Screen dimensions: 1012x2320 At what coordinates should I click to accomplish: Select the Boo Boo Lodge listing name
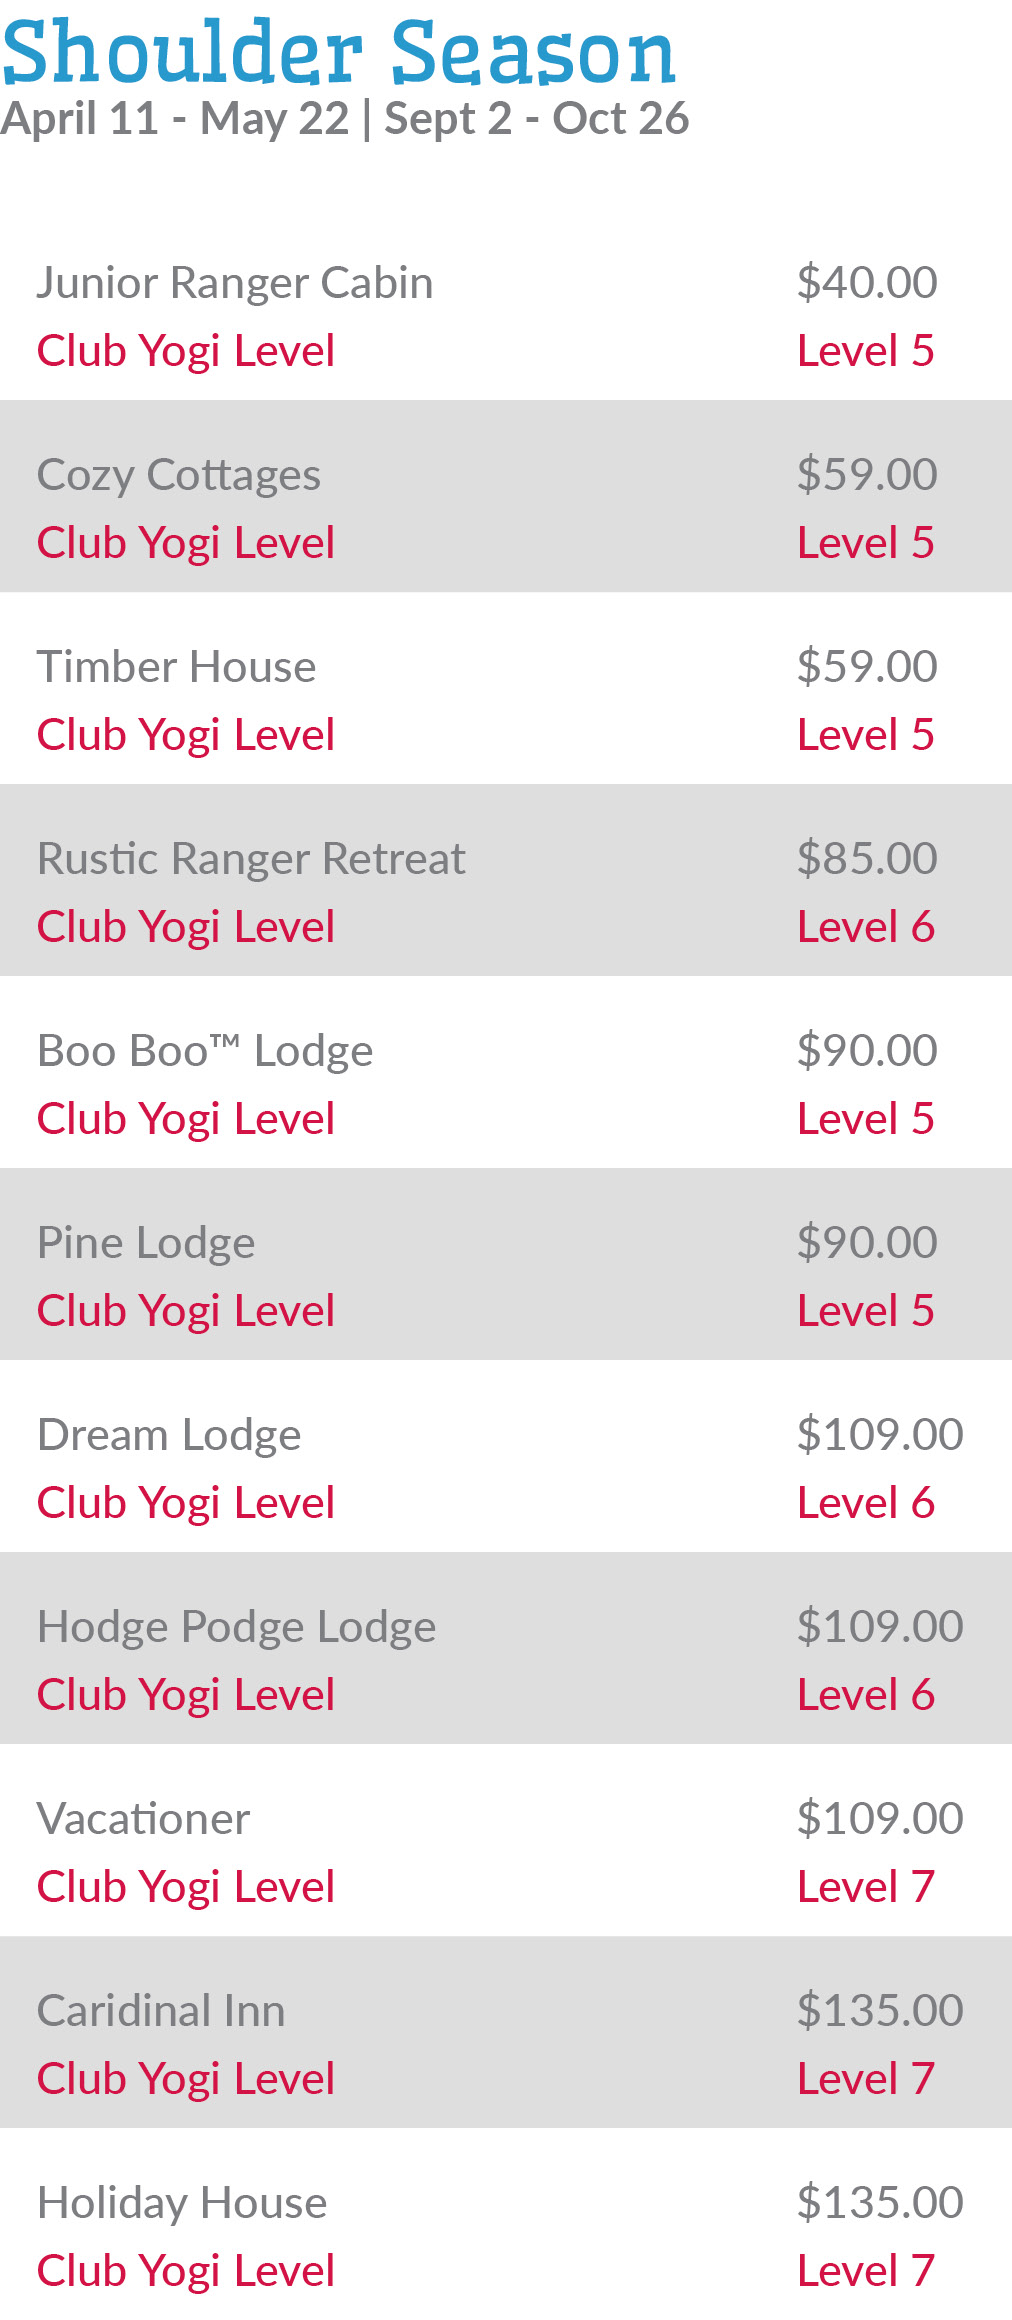(x=205, y=1051)
